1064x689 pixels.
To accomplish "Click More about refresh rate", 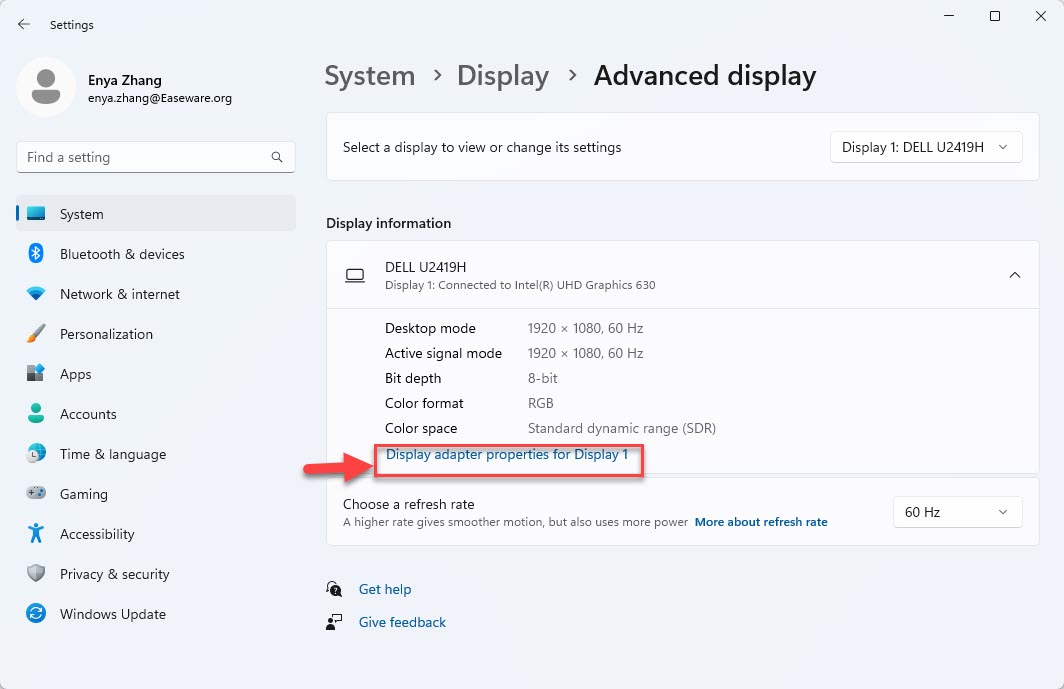I will pos(761,521).
